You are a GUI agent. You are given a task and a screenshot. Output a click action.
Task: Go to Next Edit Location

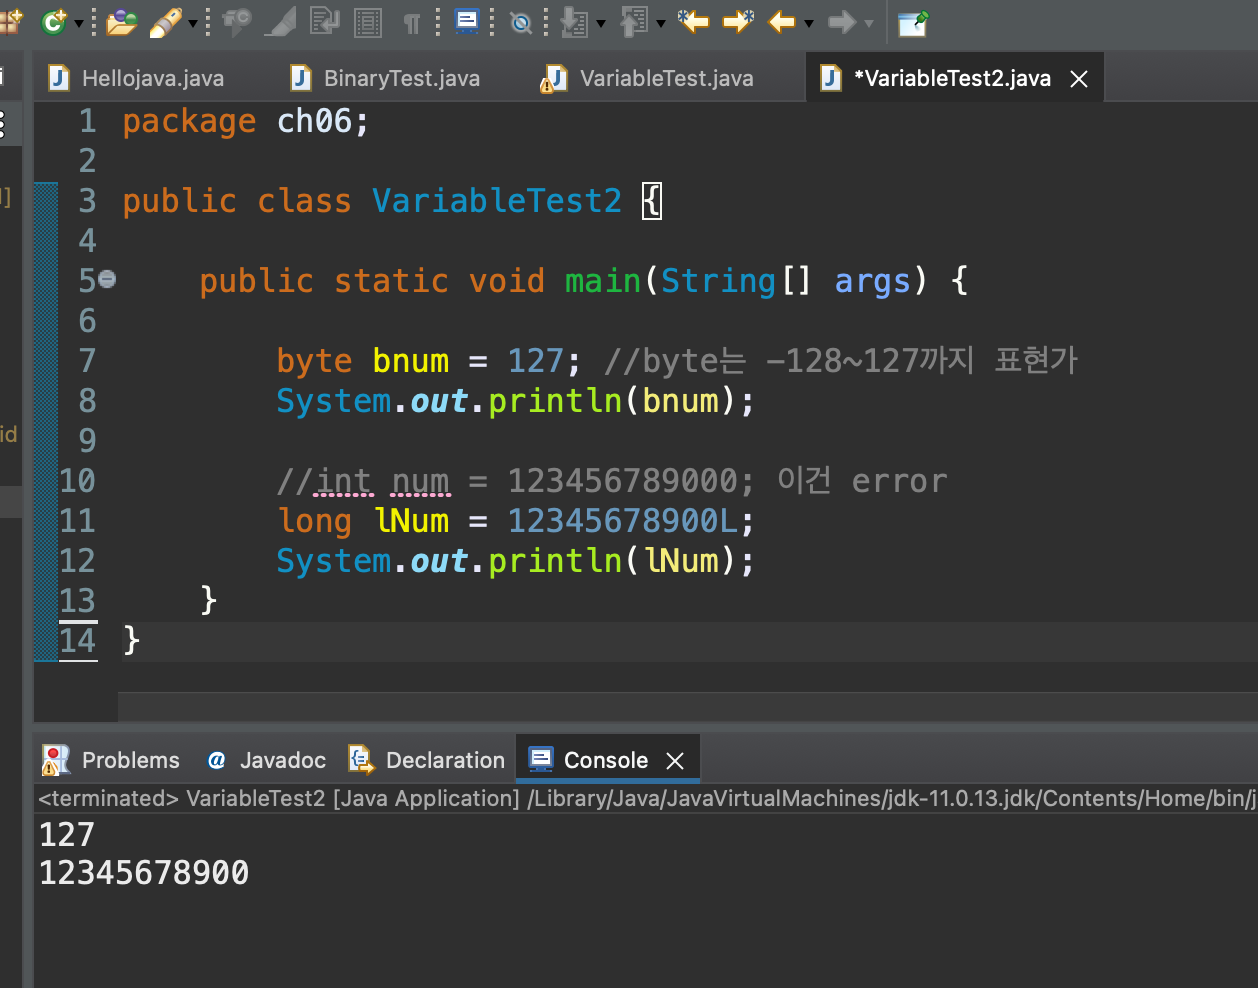click(x=738, y=21)
